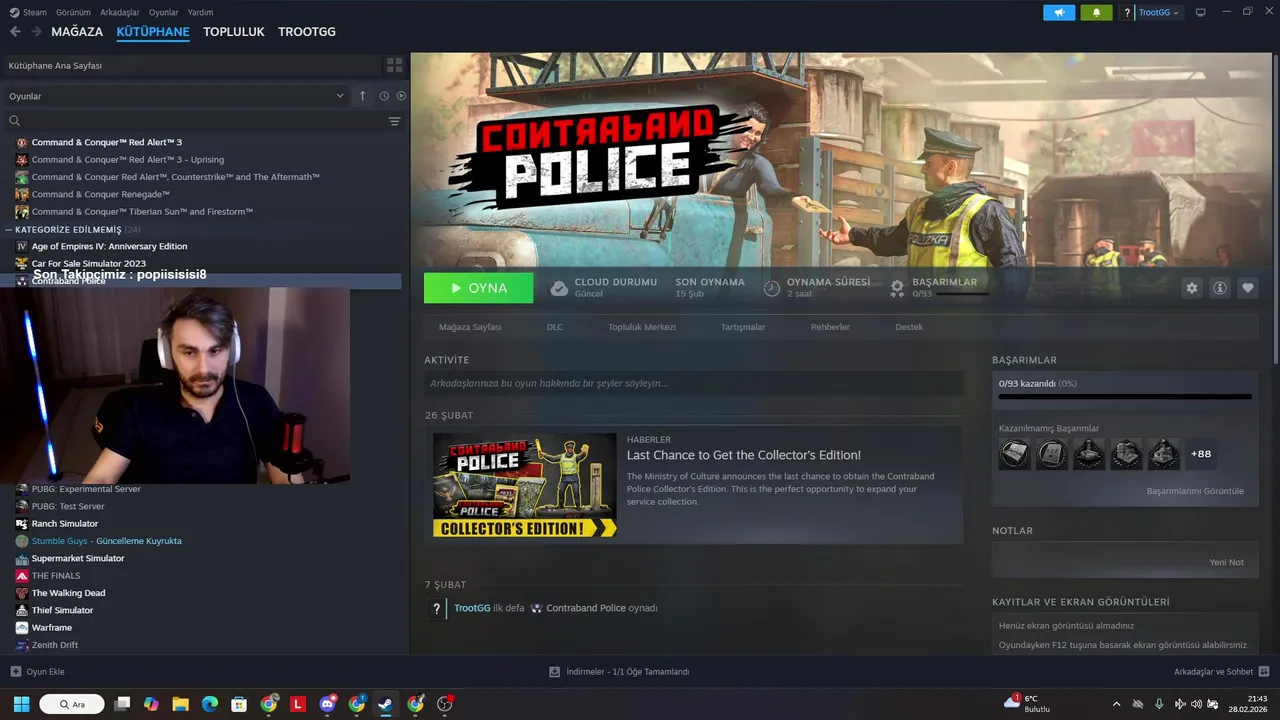1280x720 pixels.
Task: Select Command & Conquer Renegade in list
Action: (x=101, y=194)
